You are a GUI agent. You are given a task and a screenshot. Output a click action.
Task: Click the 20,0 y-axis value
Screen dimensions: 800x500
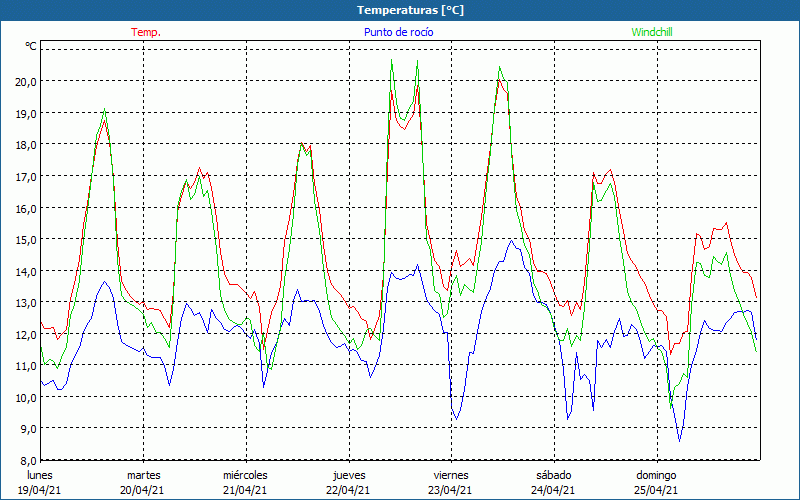(x=26, y=82)
